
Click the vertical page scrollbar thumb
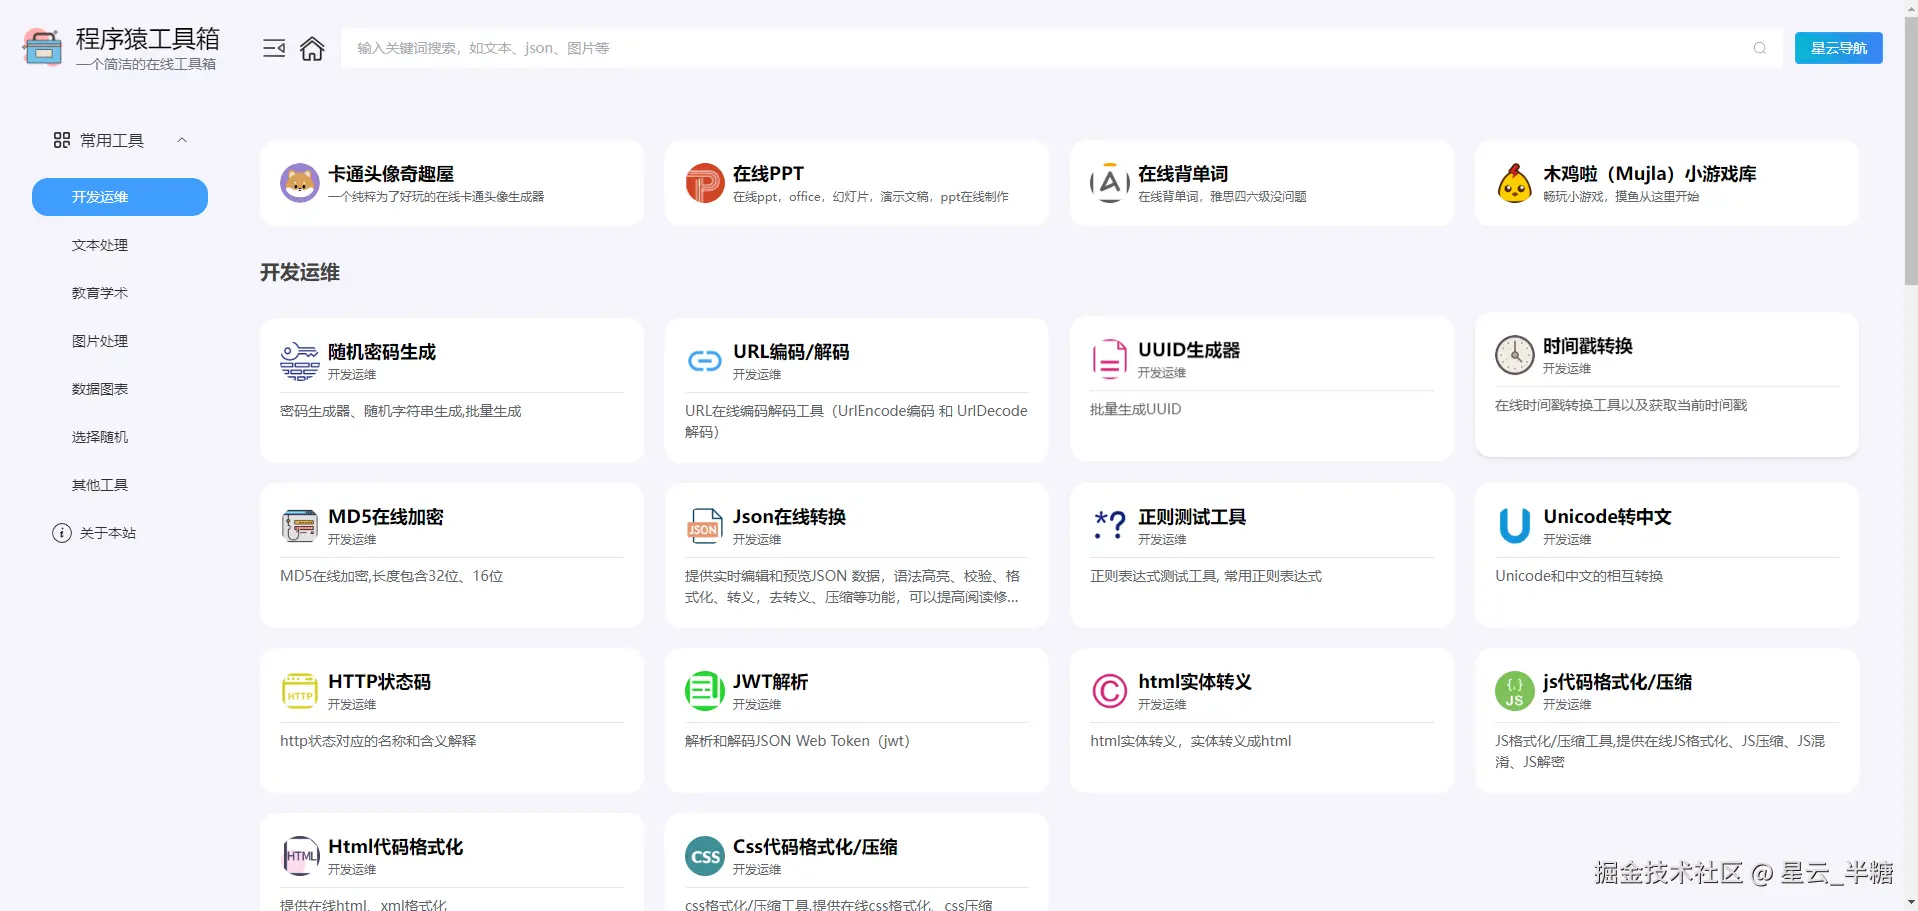(1911, 150)
